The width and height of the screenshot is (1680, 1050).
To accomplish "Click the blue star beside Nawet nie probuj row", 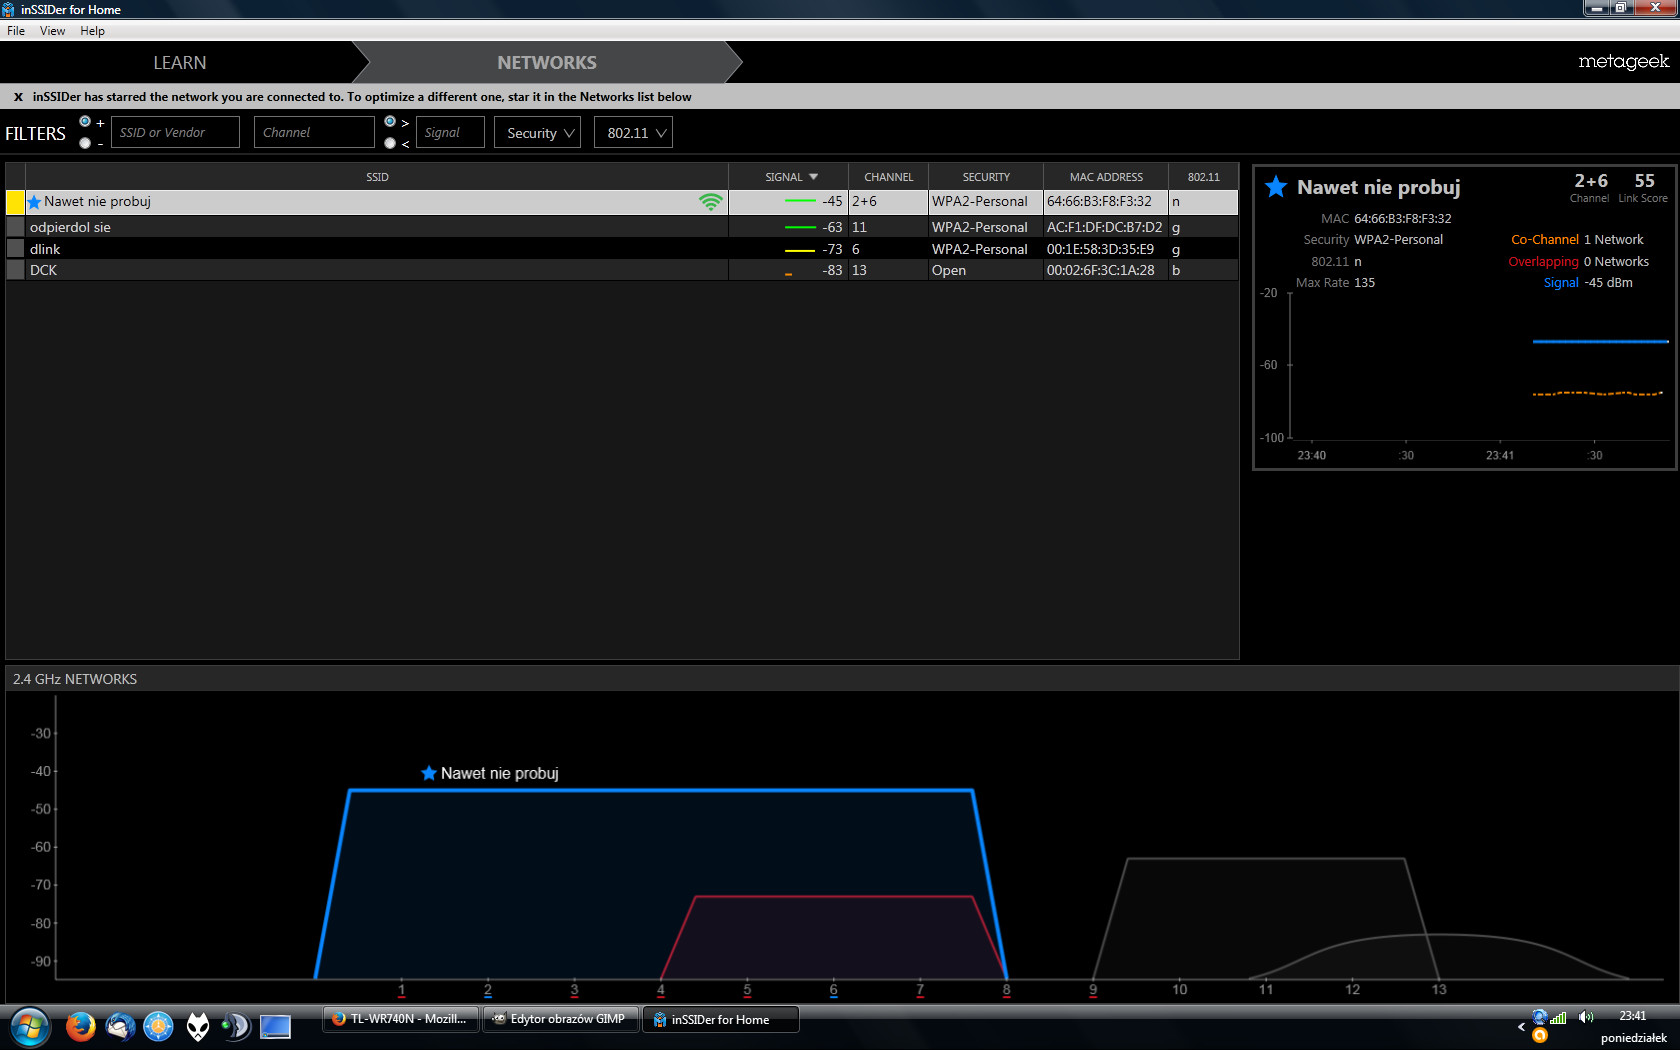I will tap(35, 202).
